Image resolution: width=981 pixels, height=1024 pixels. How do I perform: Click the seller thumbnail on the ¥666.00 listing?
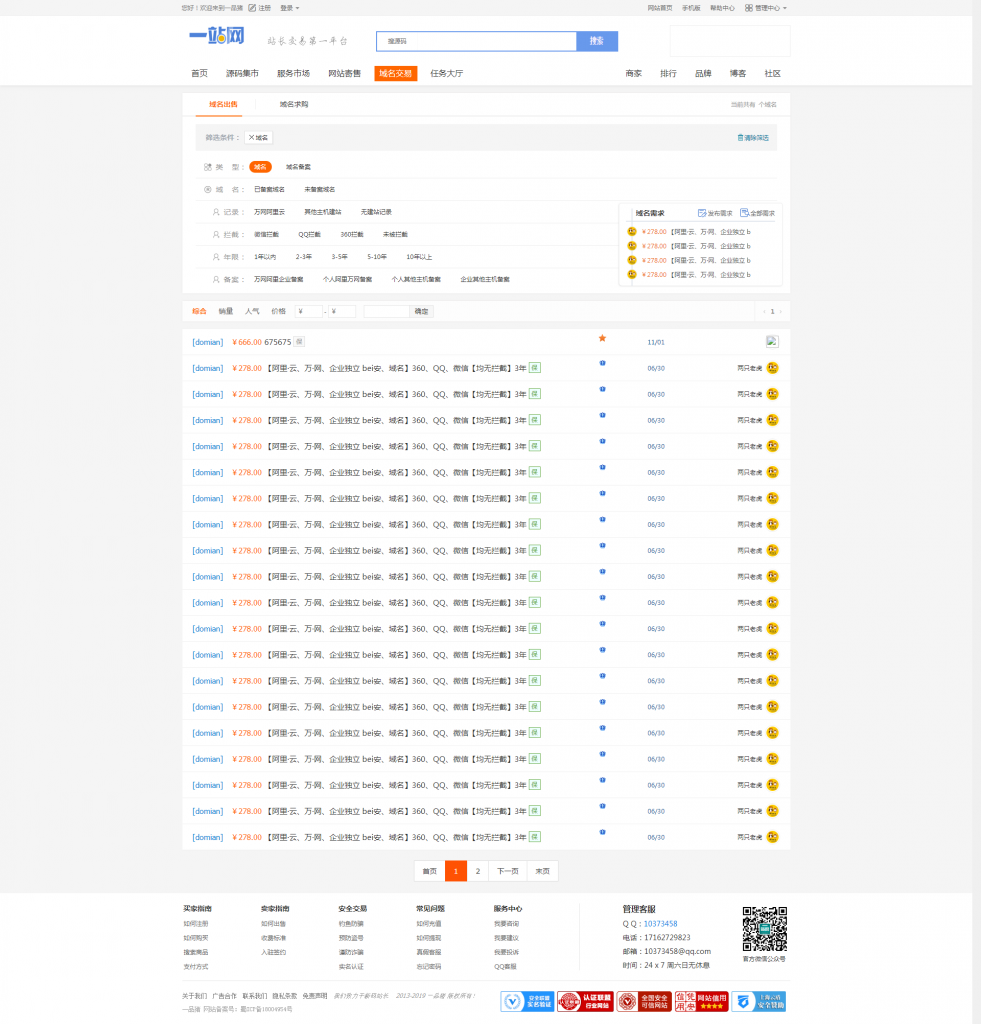(772, 342)
